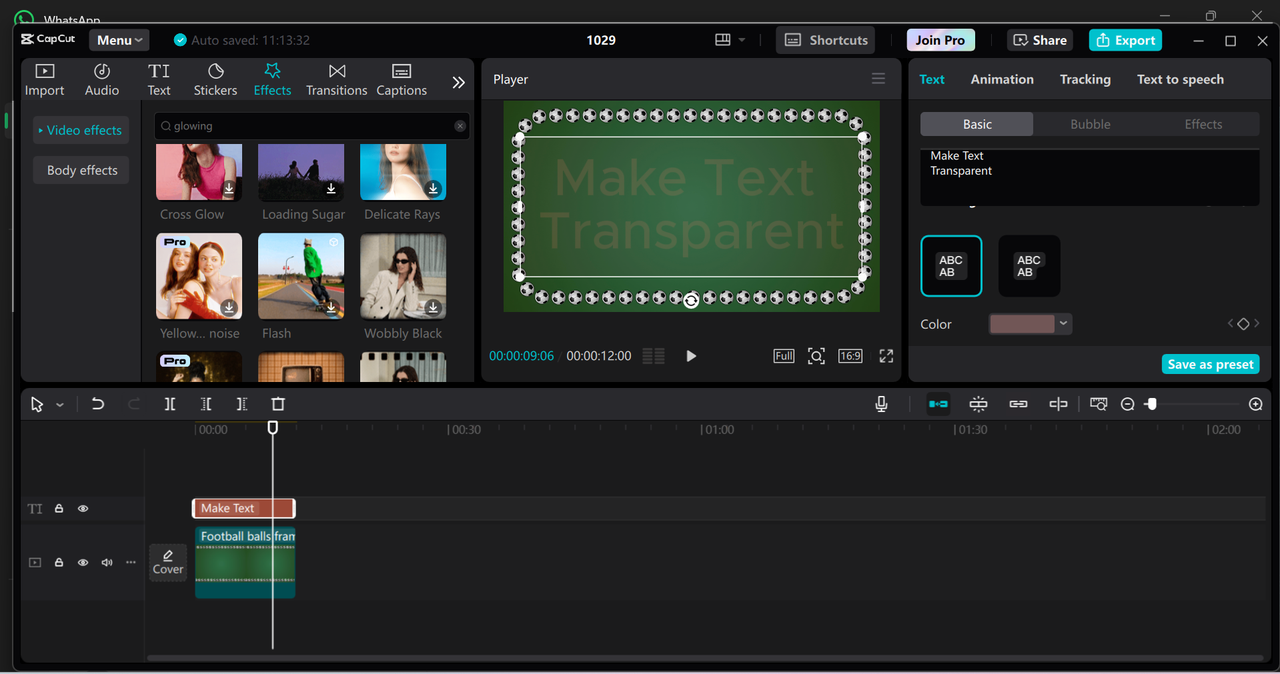The height and width of the screenshot is (674, 1280).
Task: Open the text color dropdown arrow
Action: tap(1064, 324)
